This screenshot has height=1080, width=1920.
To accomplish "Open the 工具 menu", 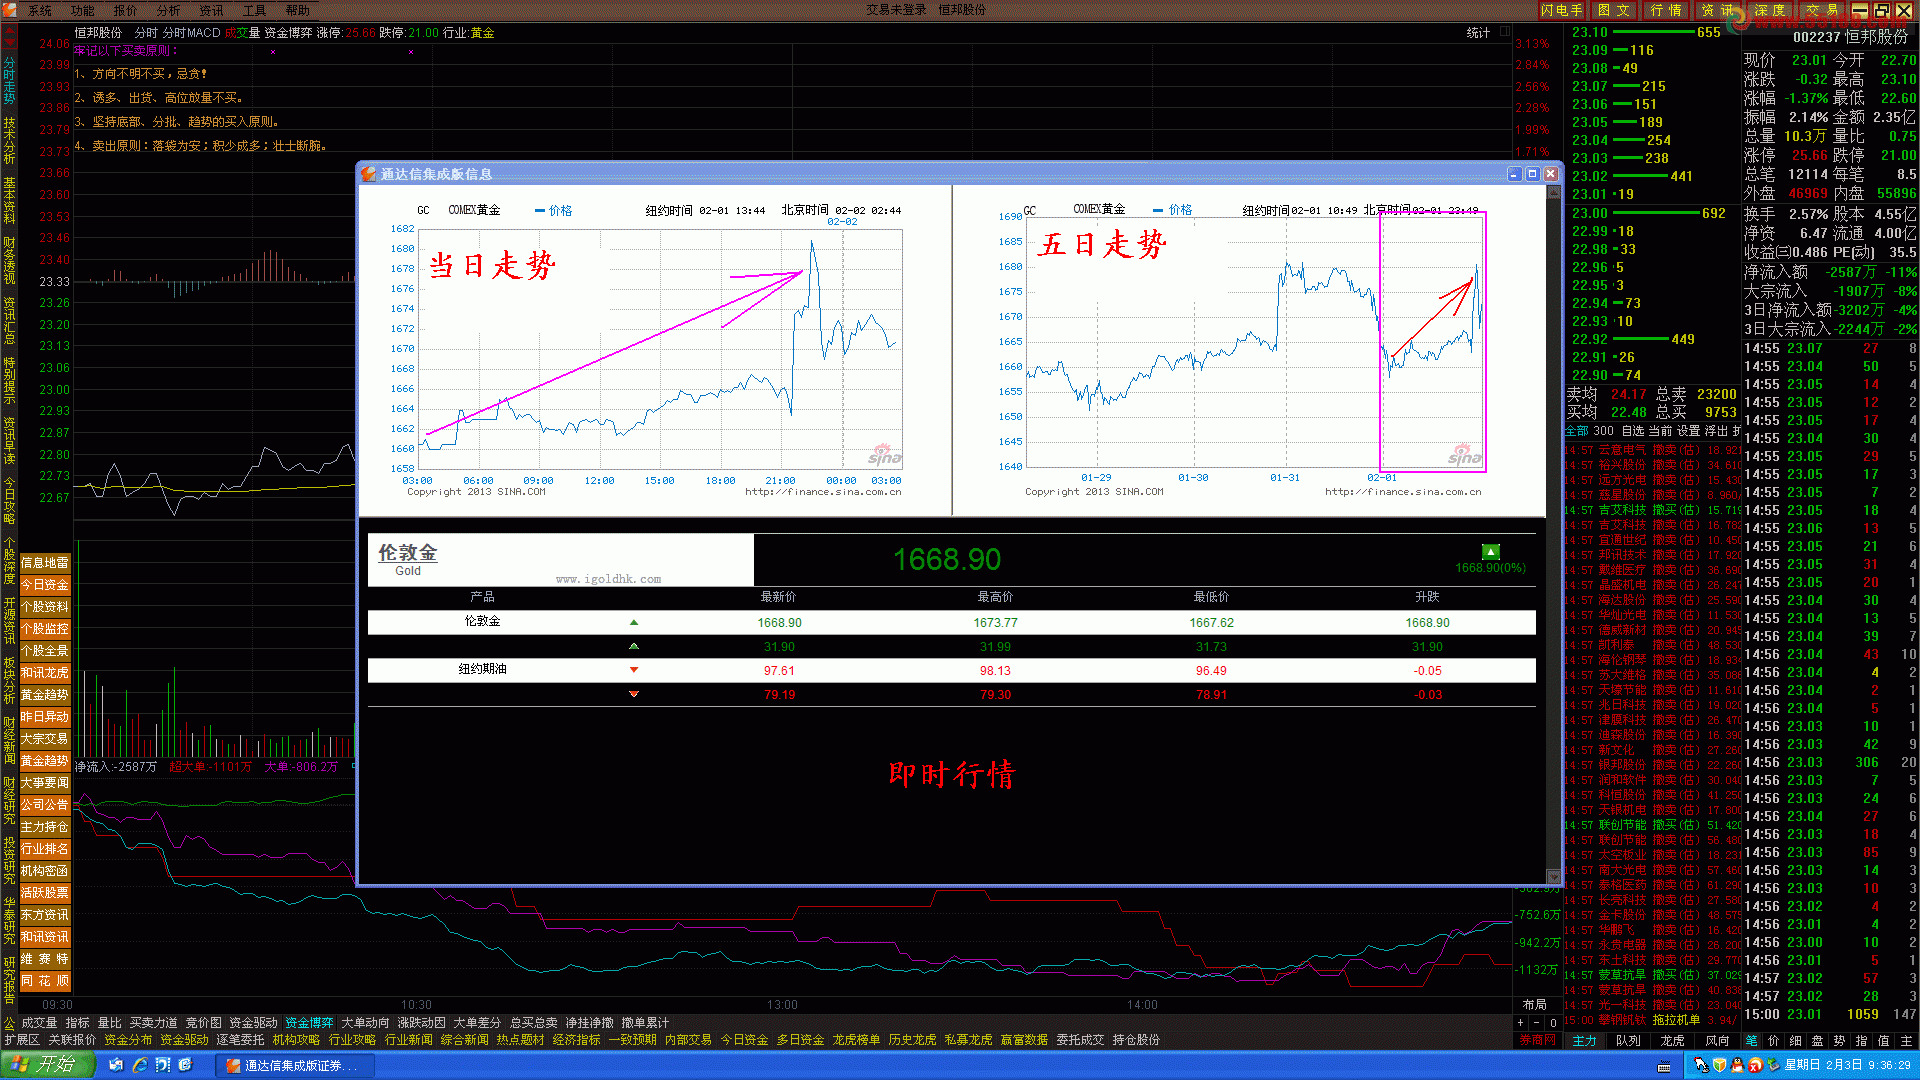I will click(x=254, y=10).
